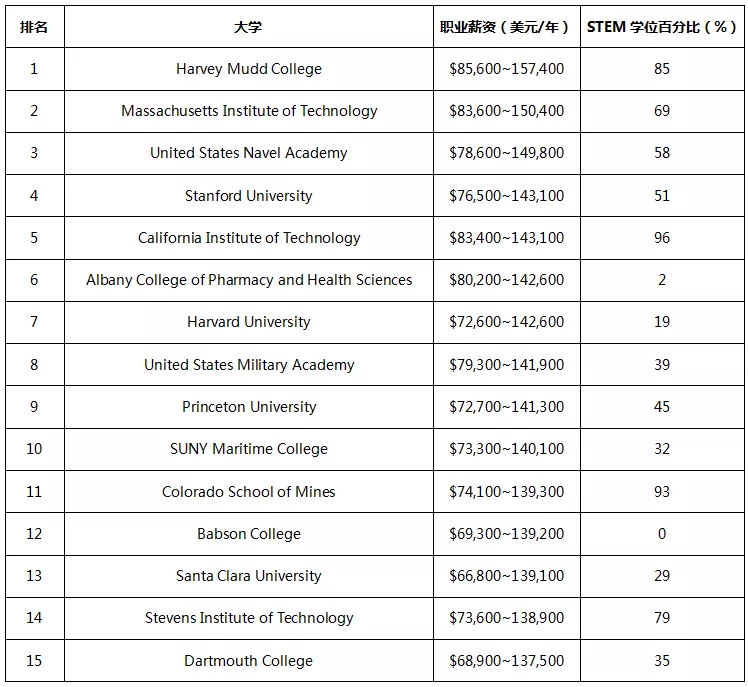This screenshot has height=687, width=748.
Task: Click the 排名 column header
Action: coord(34,27)
